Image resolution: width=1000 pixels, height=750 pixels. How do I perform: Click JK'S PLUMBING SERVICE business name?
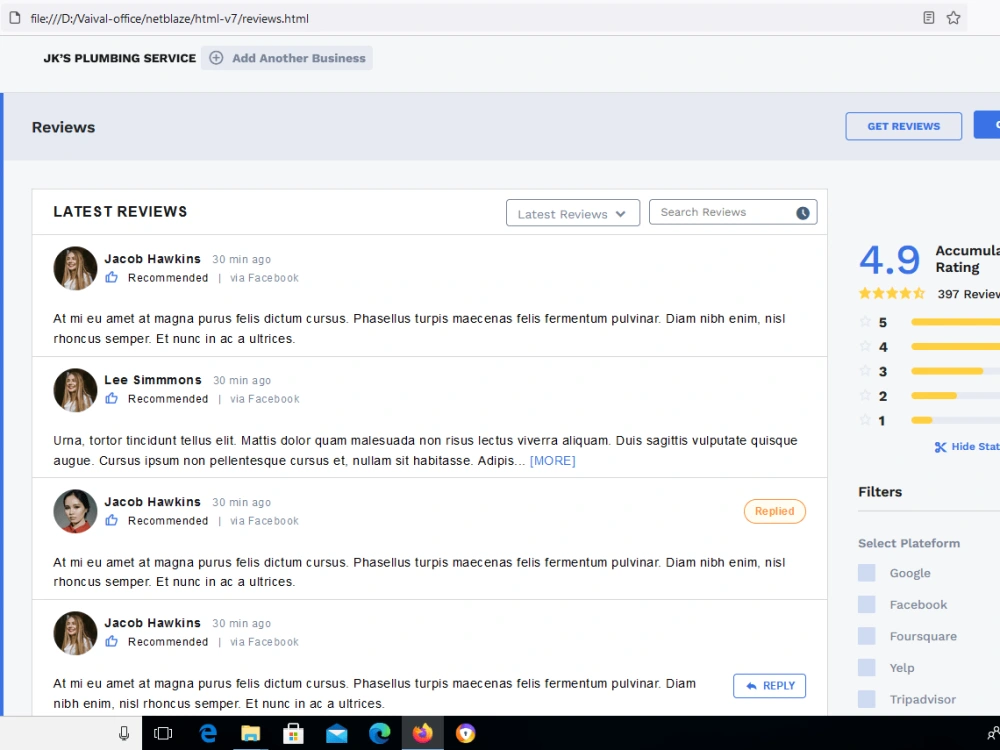pyautogui.click(x=120, y=58)
